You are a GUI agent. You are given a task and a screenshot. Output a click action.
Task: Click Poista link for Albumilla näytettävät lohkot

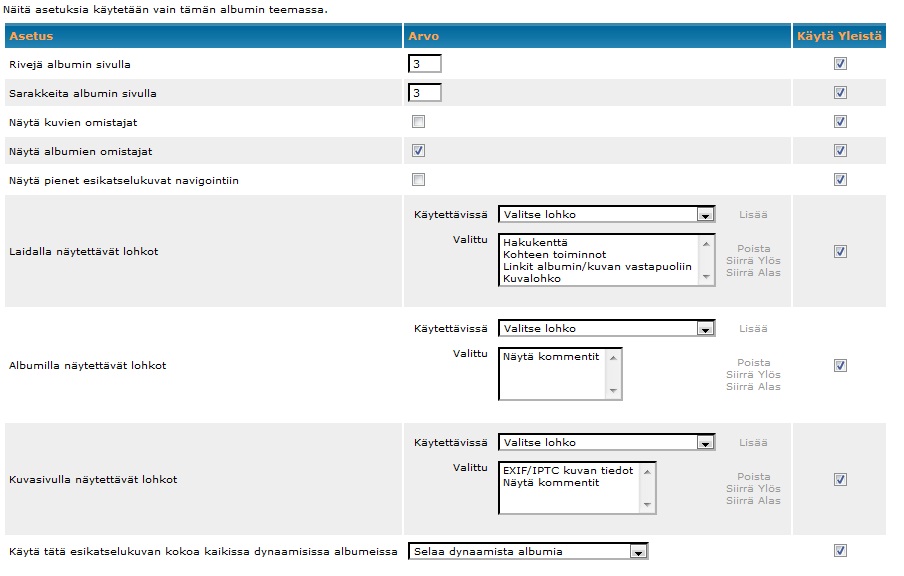coord(754,363)
